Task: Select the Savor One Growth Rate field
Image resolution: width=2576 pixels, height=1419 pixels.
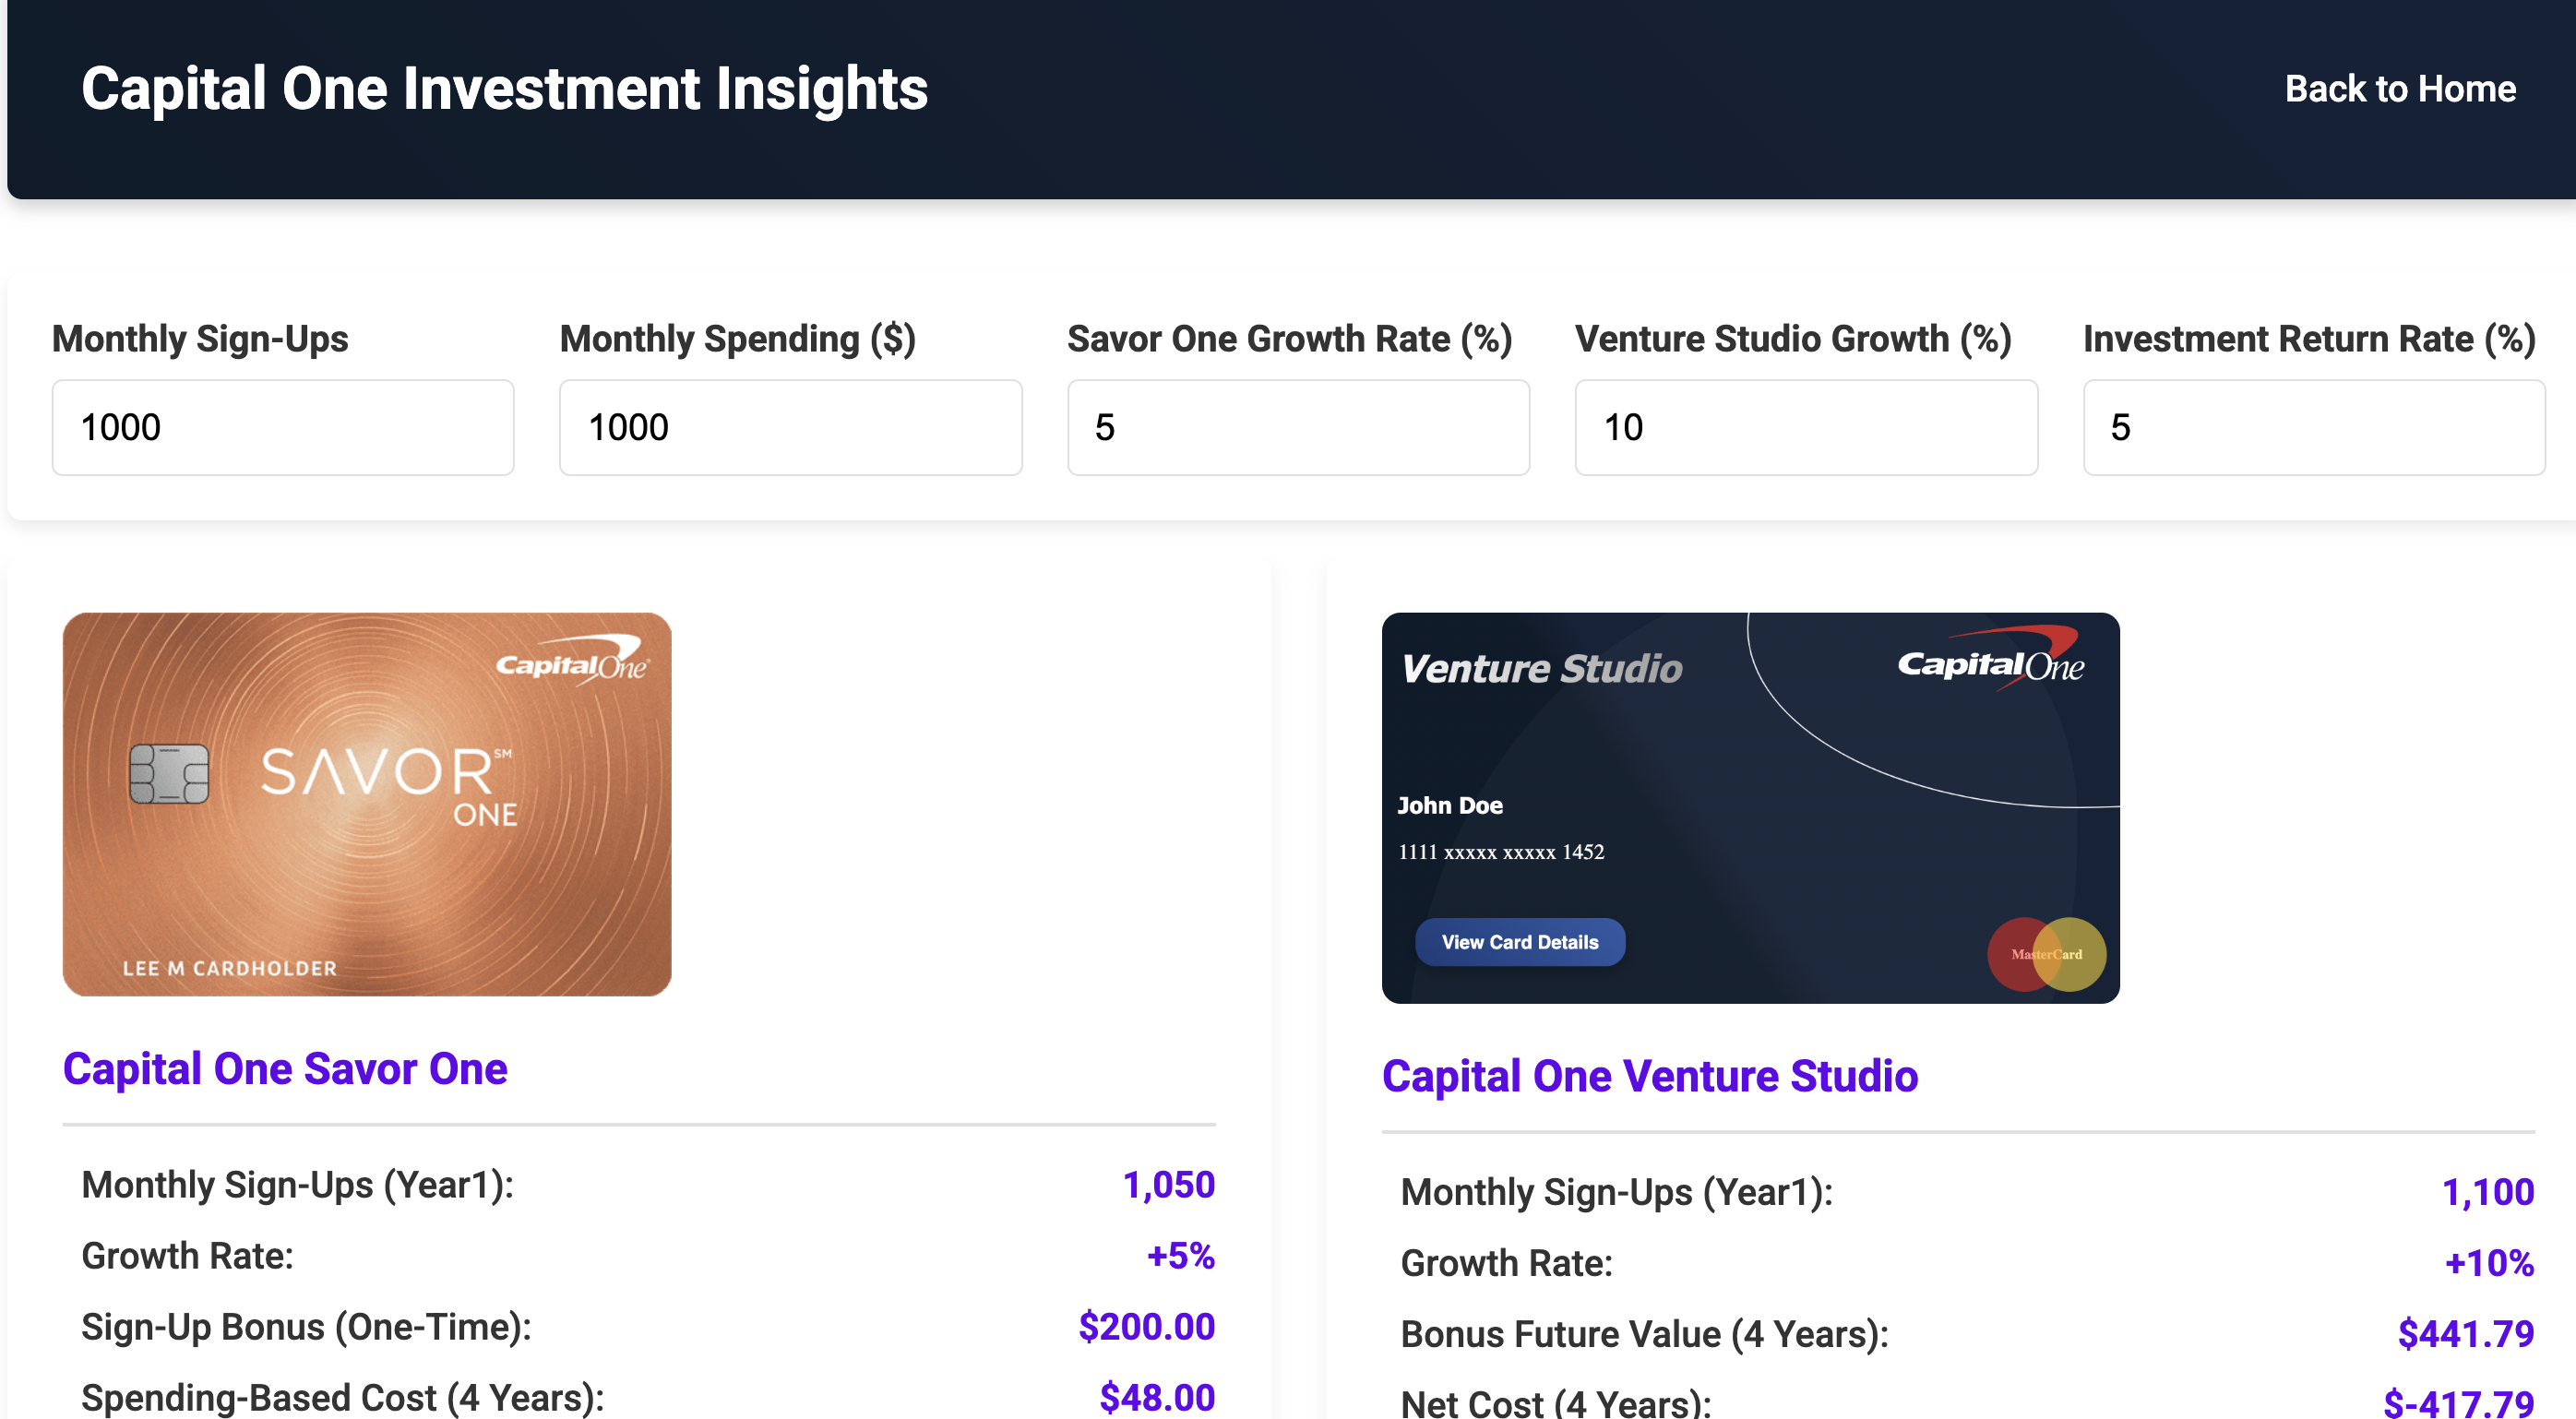Action: coord(1297,427)
